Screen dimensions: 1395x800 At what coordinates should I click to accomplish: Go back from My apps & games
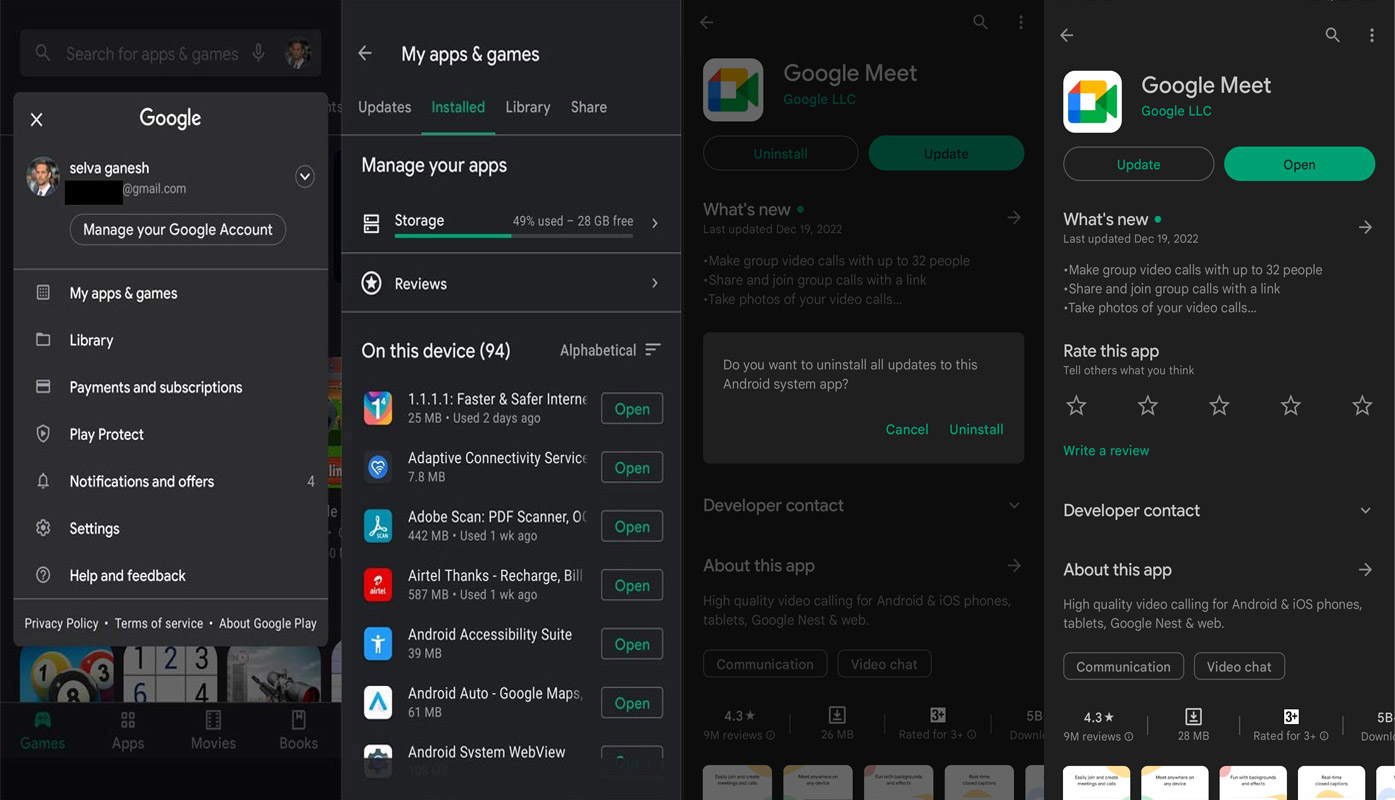pyautogui.click(x=365, y=54)
